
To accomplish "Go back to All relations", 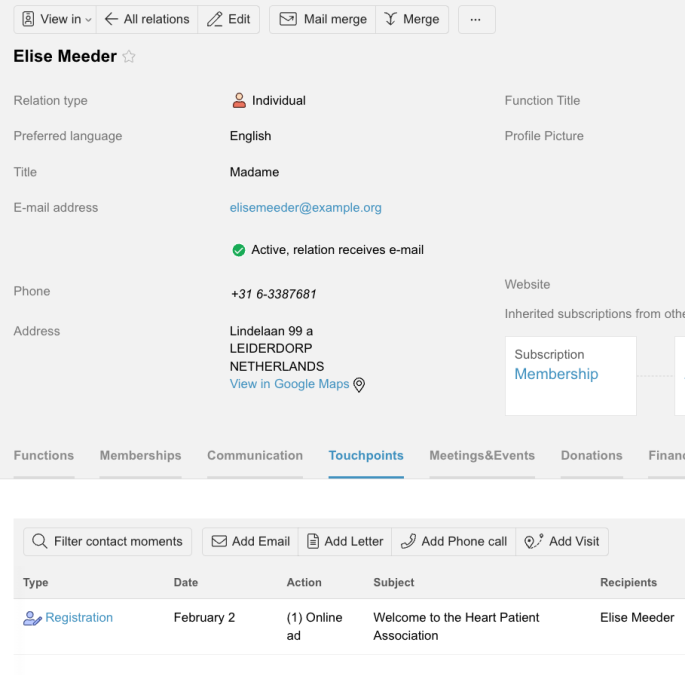I will (x=147, y=19).
